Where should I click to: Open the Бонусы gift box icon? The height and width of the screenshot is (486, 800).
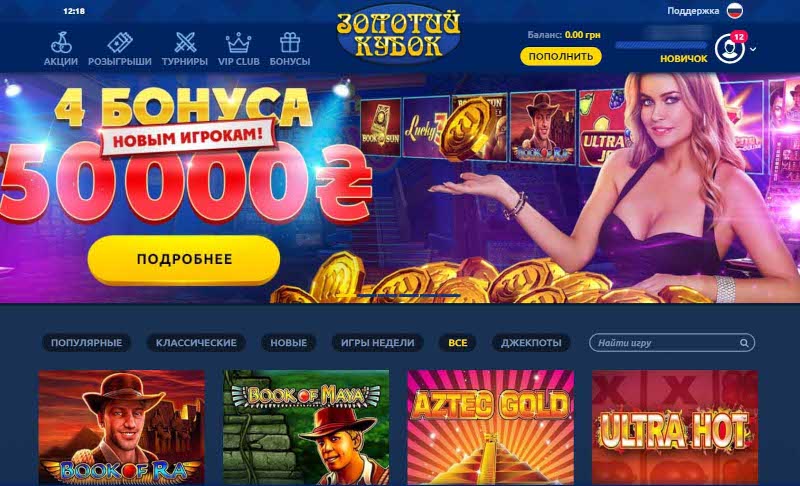pos(290,42)
